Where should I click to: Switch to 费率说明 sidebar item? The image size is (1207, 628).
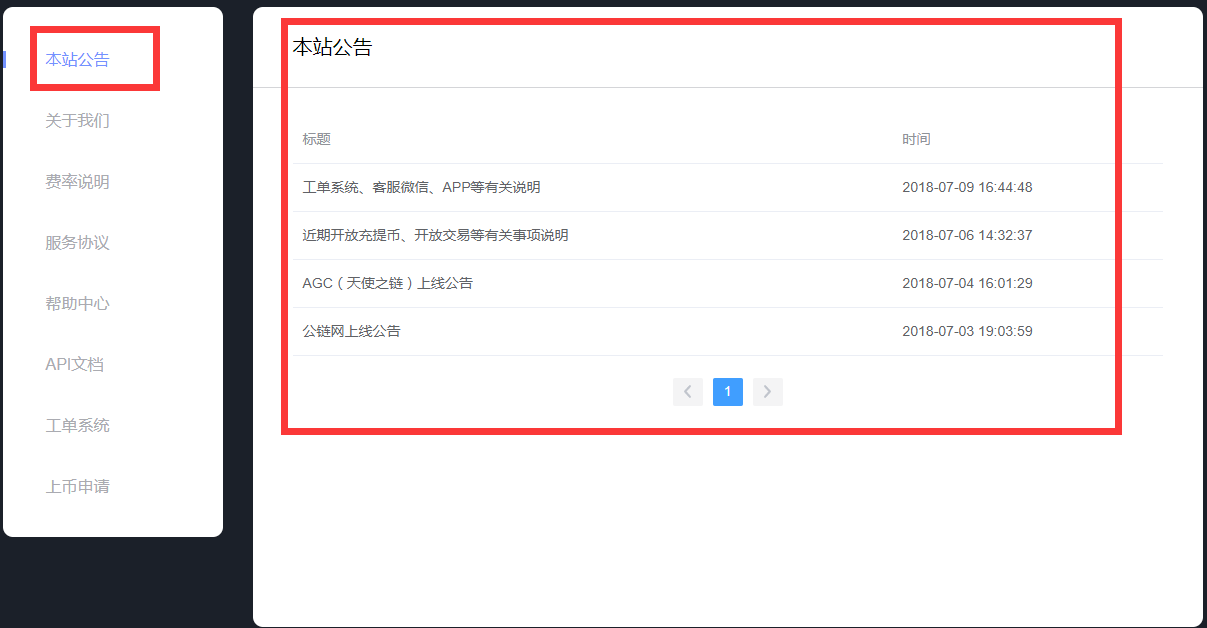78,182
